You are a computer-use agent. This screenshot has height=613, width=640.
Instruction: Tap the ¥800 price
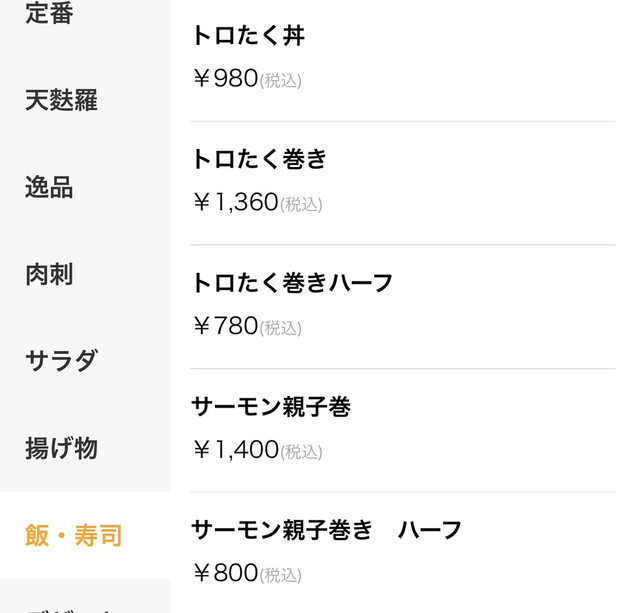coord(225,573)
